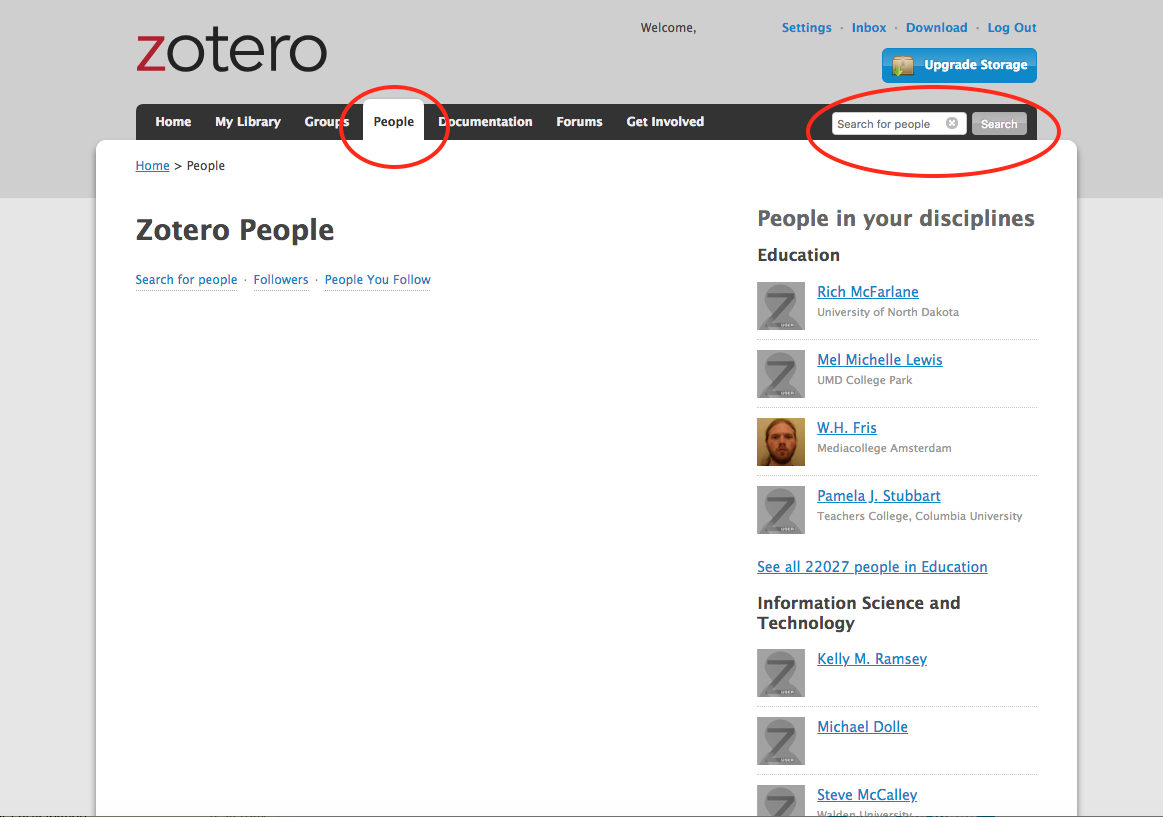Click Mel Michelle Lewis avatar icon
1163x817 pixels.
[x=780, y=374]
